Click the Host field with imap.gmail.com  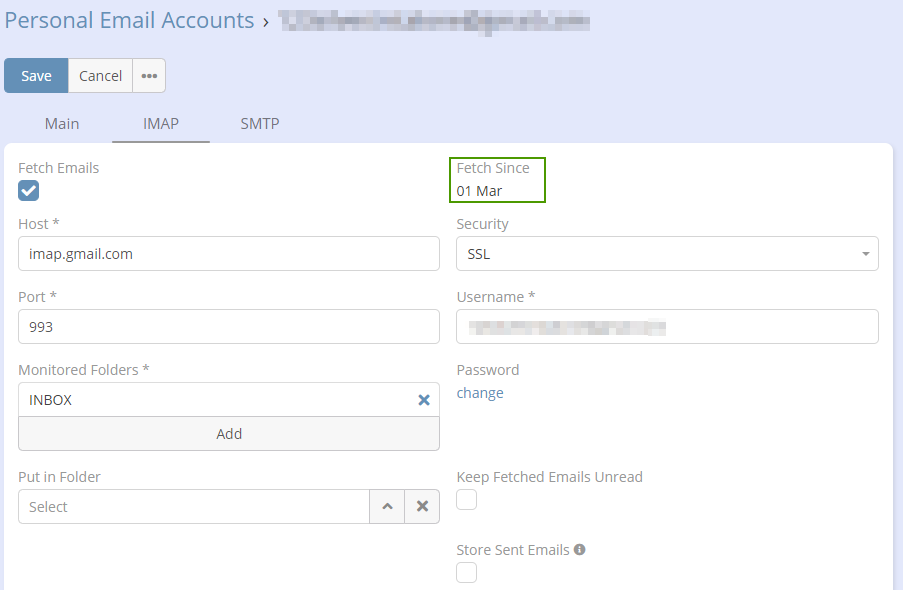(229, 254)
